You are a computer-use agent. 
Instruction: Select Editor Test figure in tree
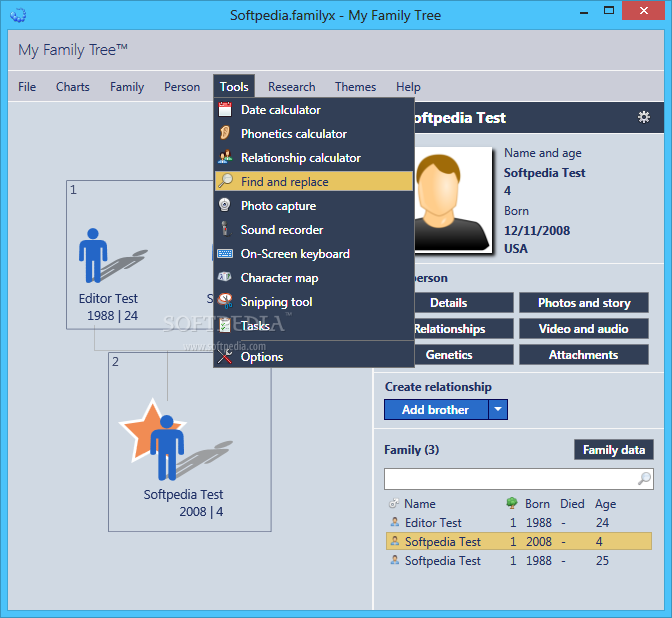click(x=93, y=256)
